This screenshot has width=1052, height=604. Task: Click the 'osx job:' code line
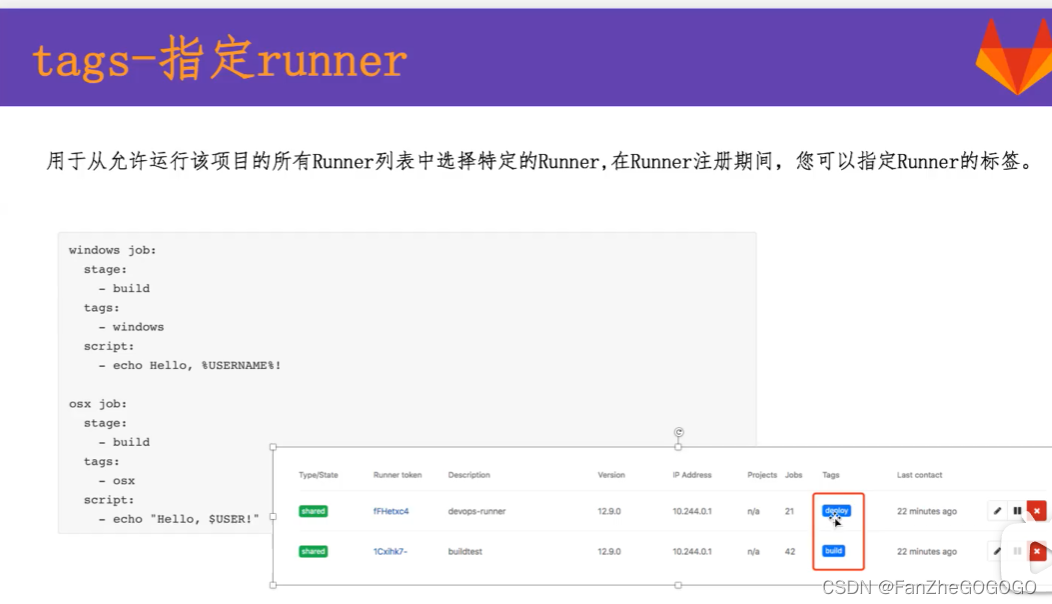click(x=97, y=403)
